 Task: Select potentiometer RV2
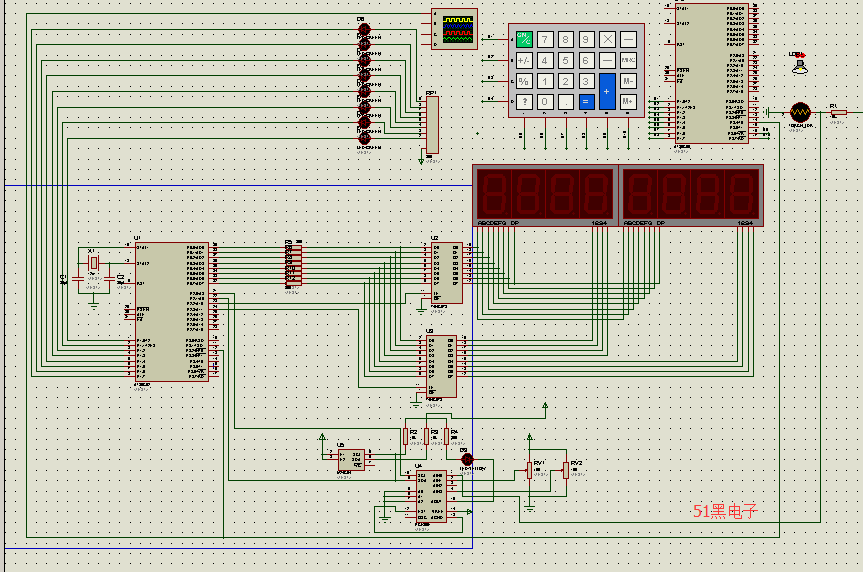[566, 471]
